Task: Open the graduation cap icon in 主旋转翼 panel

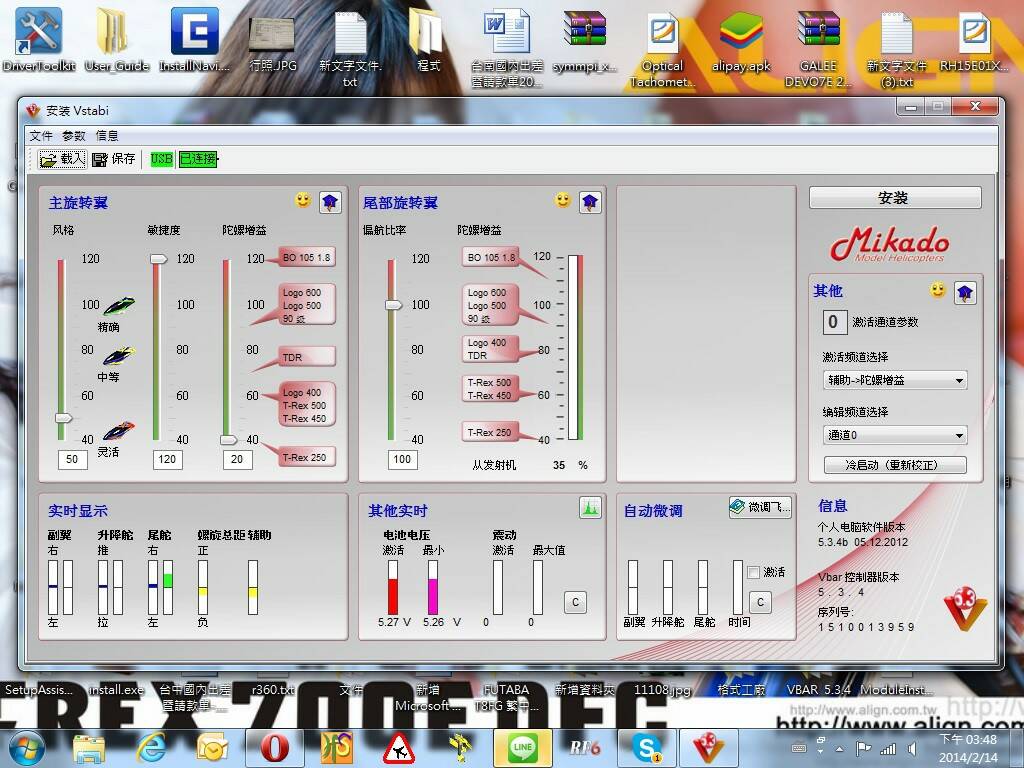Action: tap(330, 202)
